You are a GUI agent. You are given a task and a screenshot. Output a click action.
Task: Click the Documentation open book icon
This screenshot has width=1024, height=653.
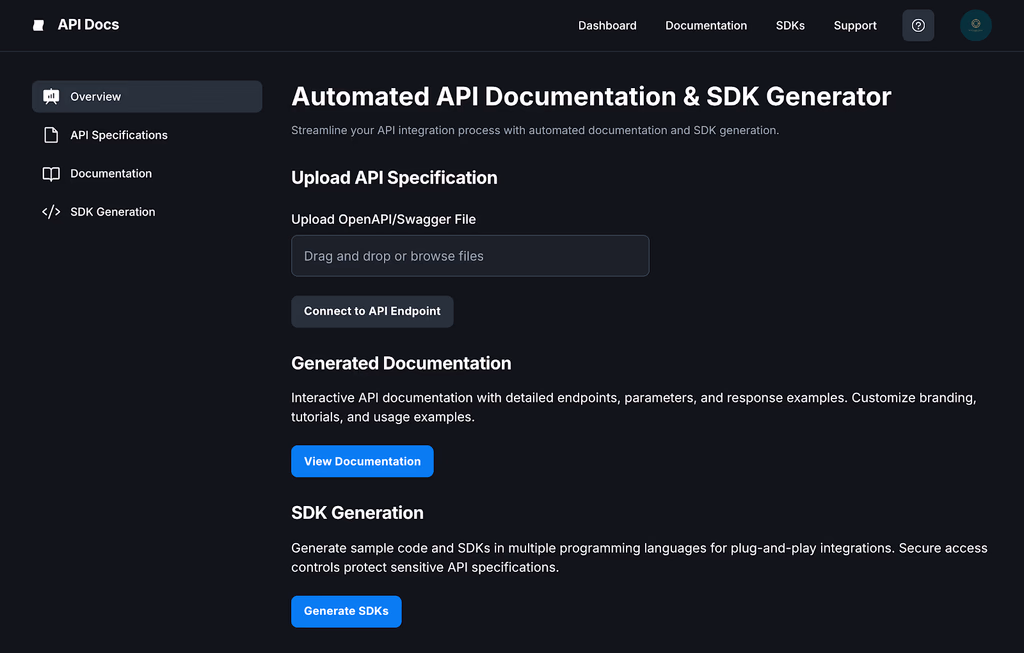[51, 174]
